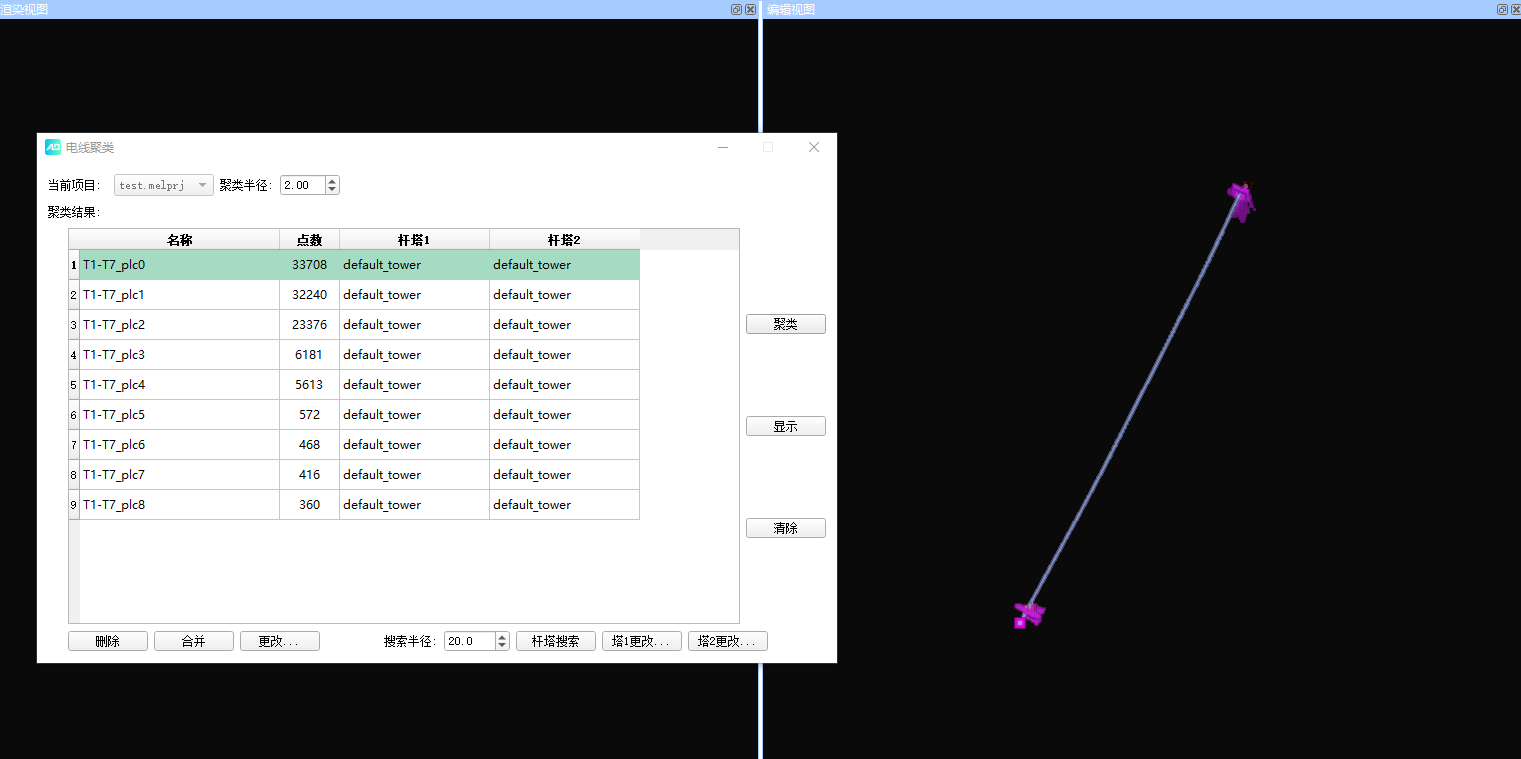Click the 清除 button

(785, 528)
